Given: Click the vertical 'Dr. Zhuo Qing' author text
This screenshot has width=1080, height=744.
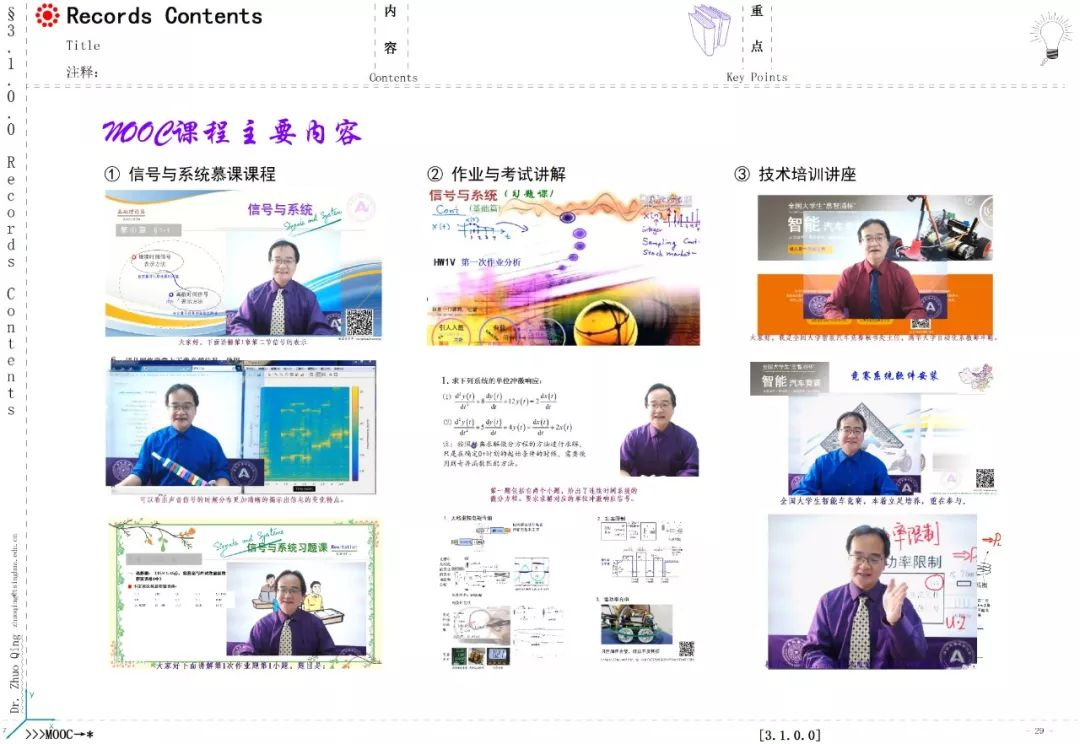Looking at the screenshot, I should click(x=14, y=674).
